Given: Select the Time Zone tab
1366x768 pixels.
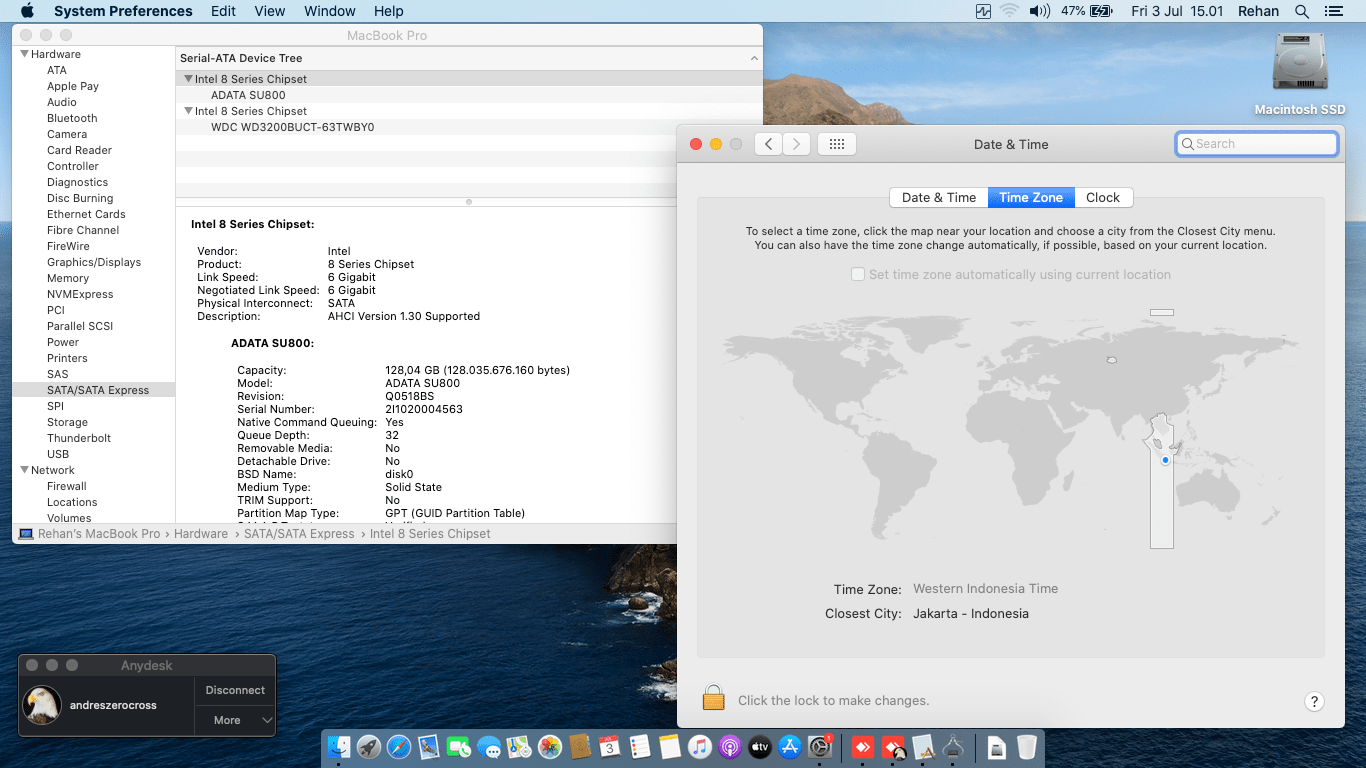Looking at the screenshot, I should pos(1031,197).
